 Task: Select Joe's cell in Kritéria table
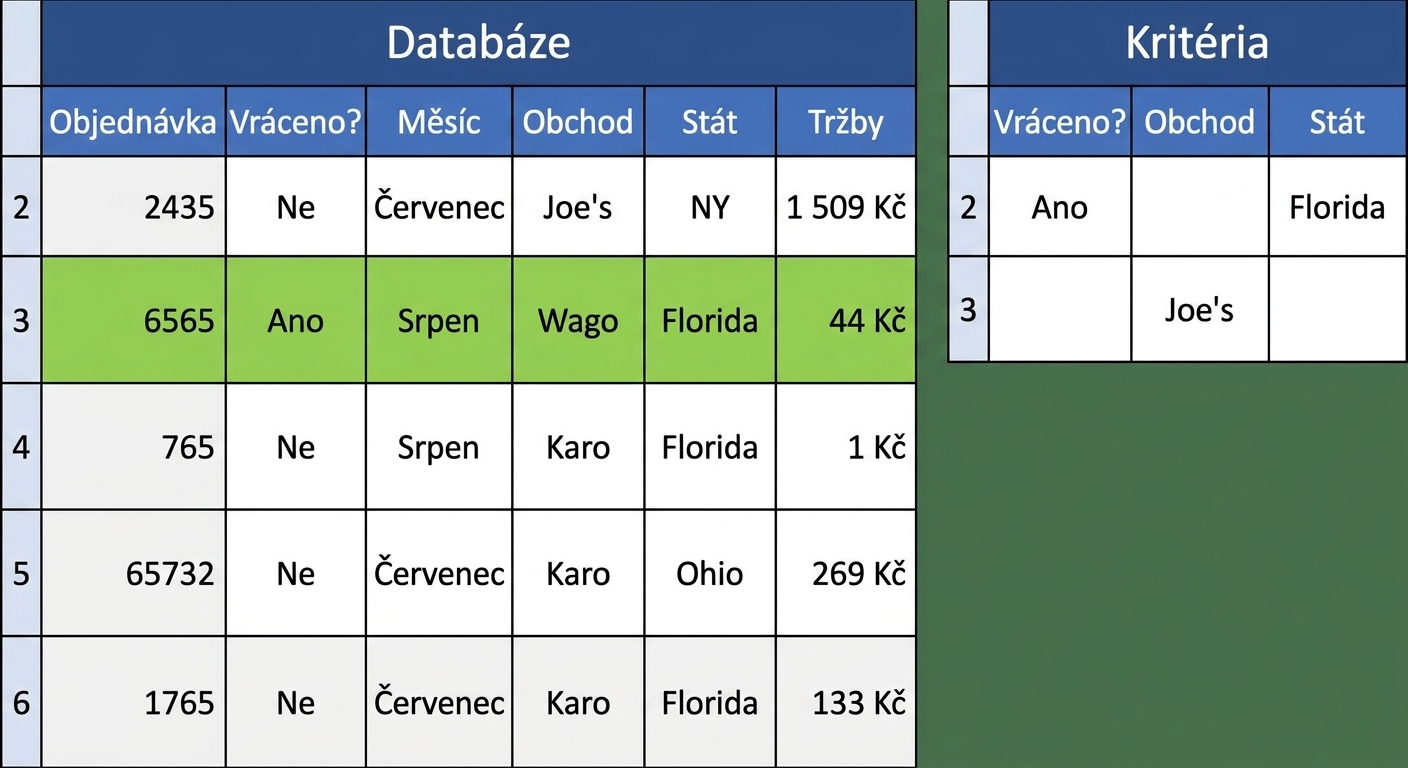pos(1200,310)
